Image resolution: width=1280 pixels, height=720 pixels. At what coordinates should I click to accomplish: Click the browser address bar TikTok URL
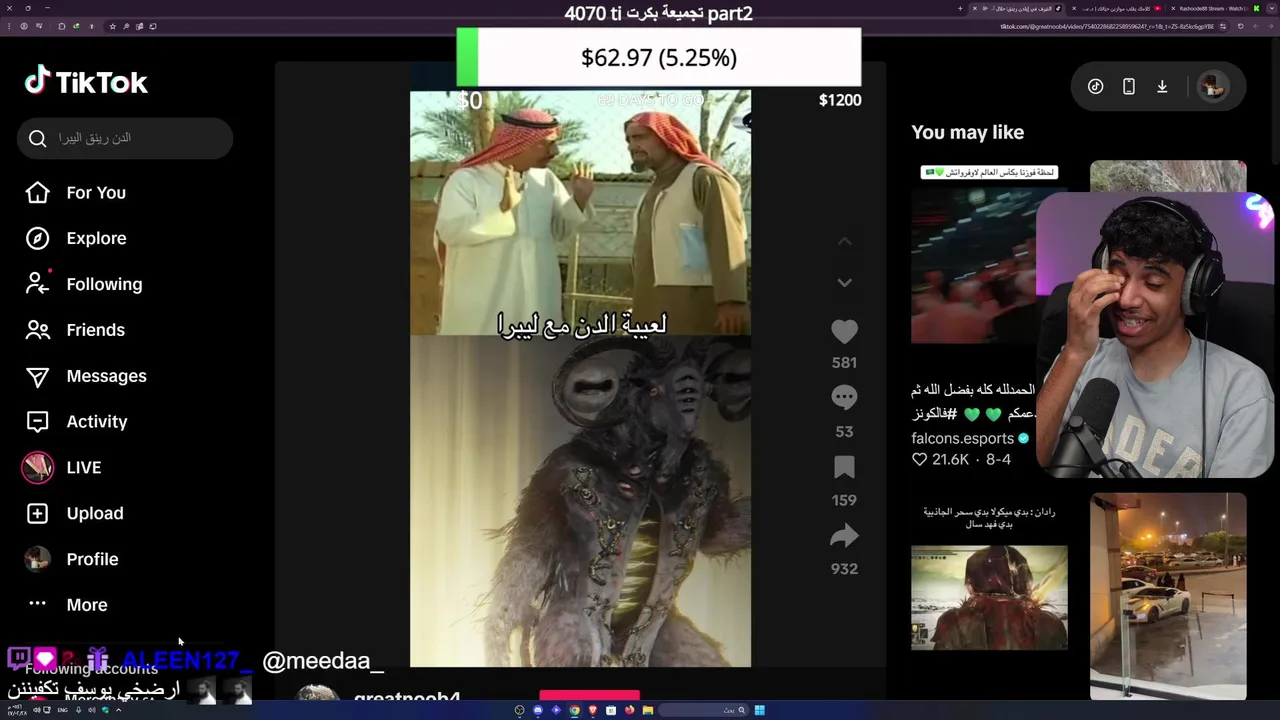[1106, 26]
